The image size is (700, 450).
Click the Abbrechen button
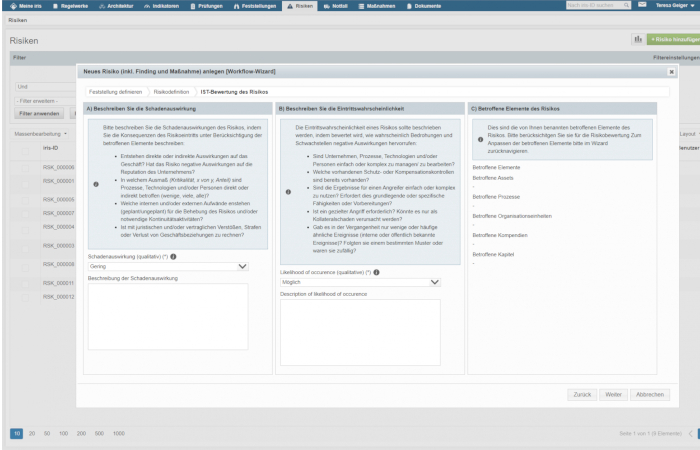pyautogui.click(x=650, y=395)
